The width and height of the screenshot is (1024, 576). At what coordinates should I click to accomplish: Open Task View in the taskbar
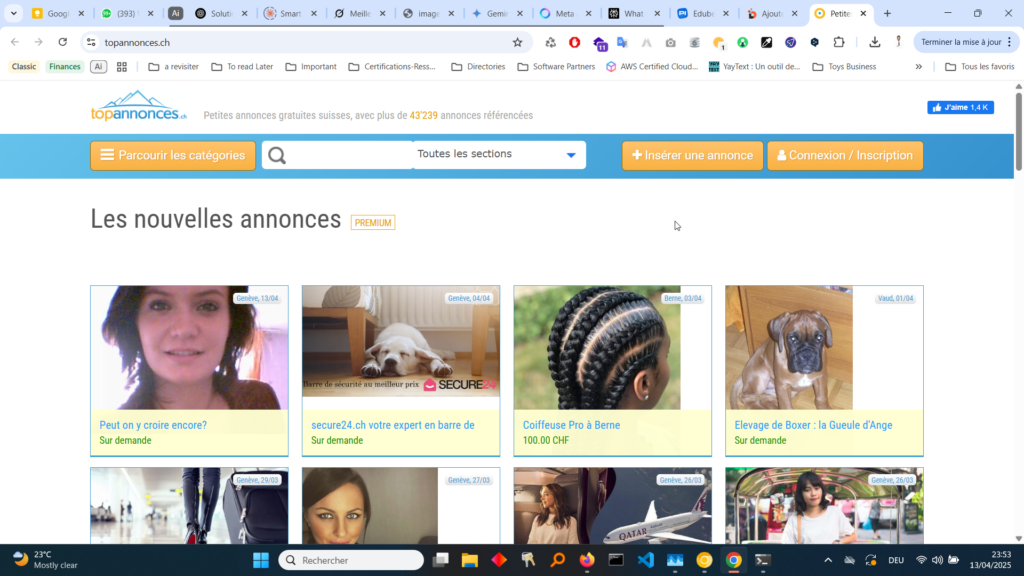tap(441, 560)
